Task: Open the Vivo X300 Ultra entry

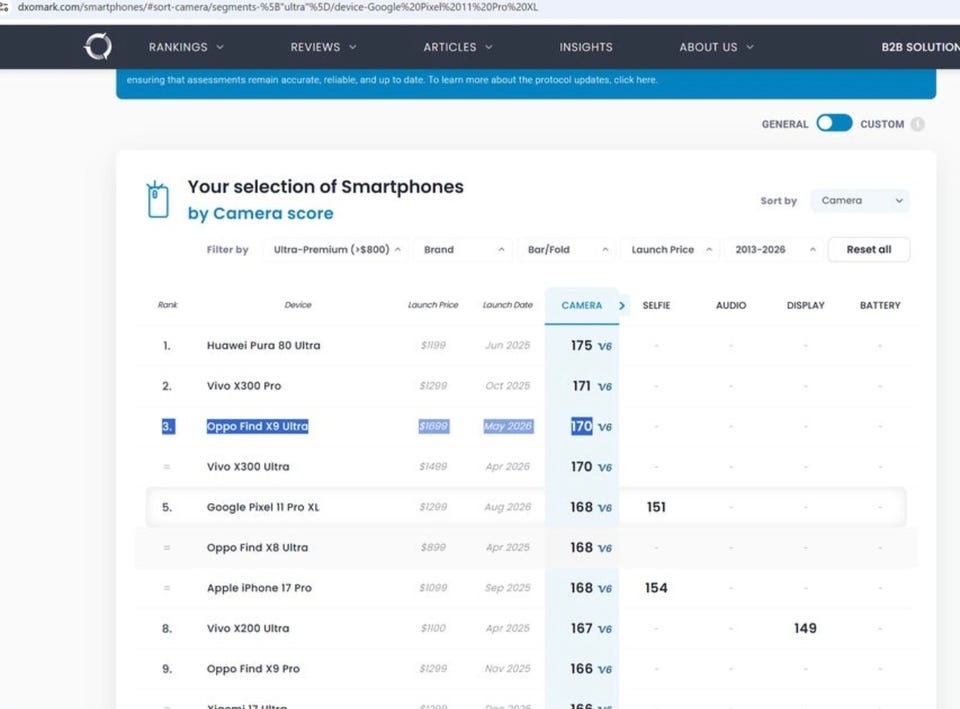Action: point(248,467)
